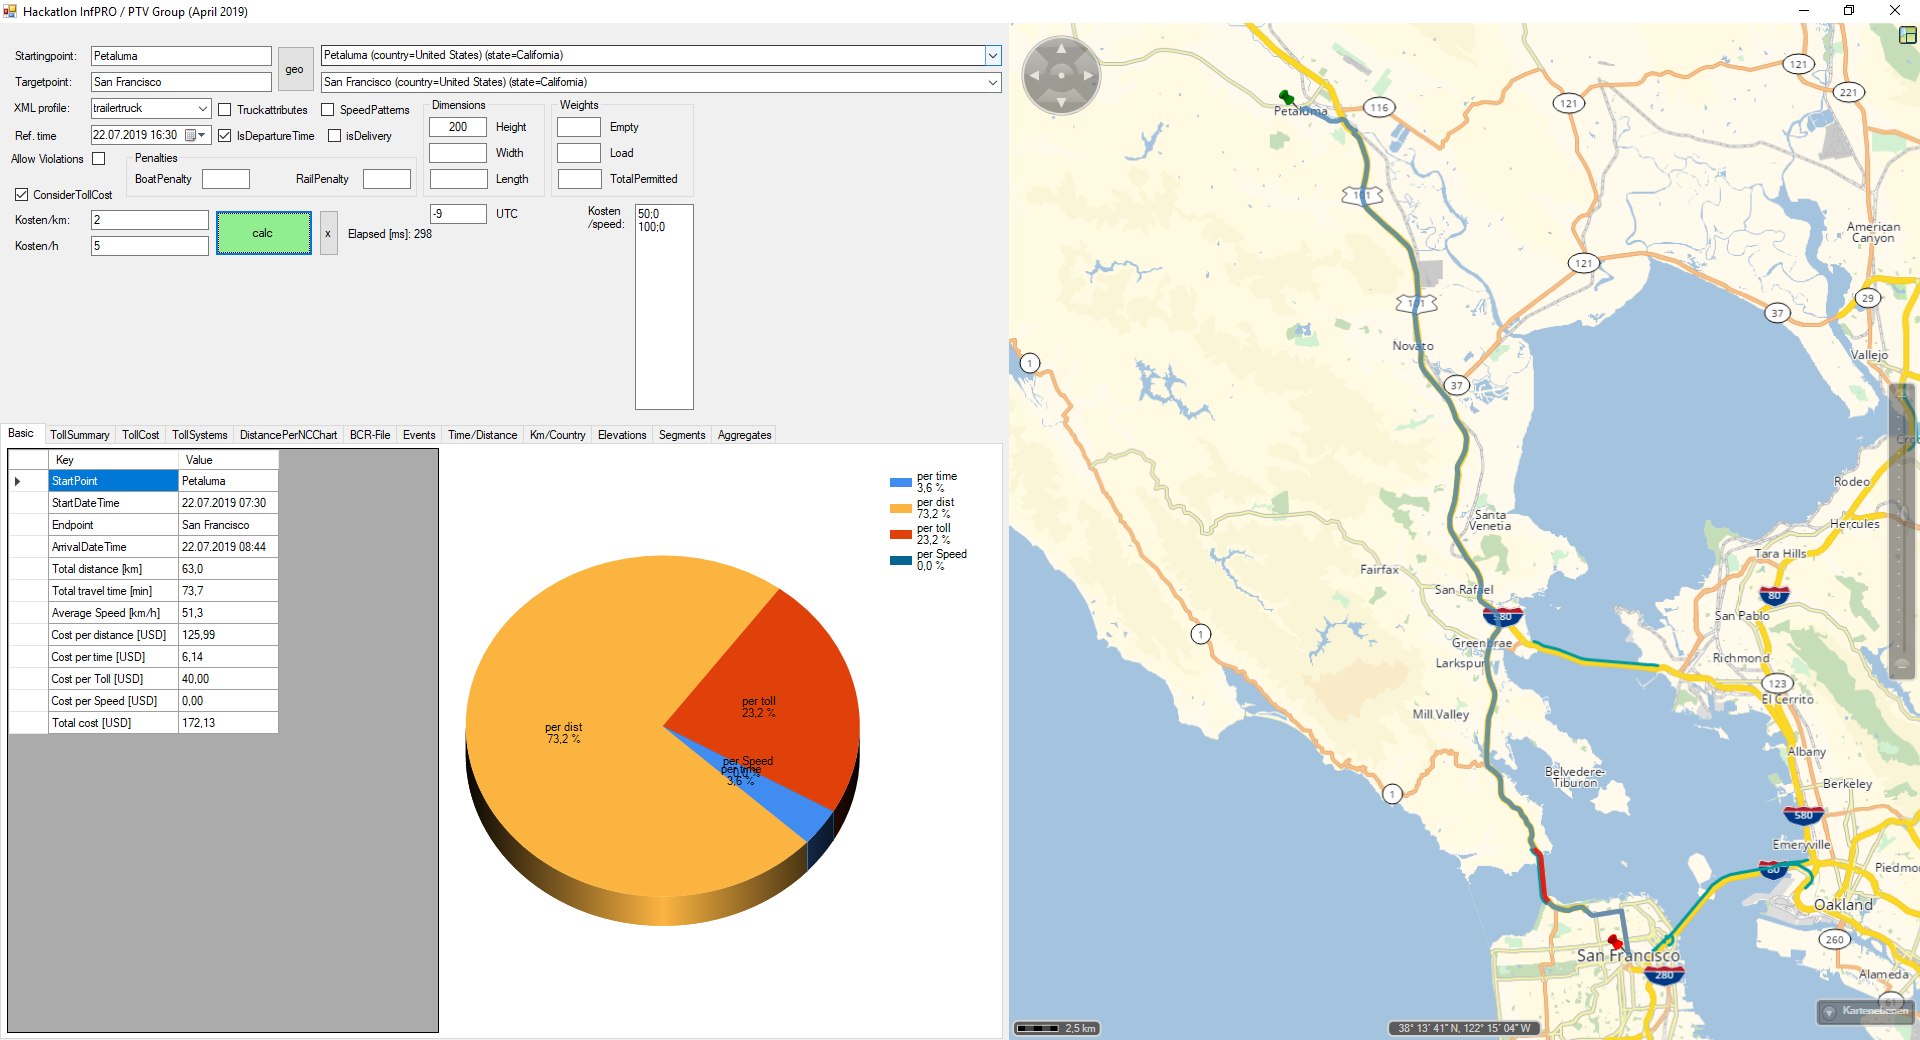Viewport: 1920px width, 1040px height.
Task: Click the map overview icon in top-right corner
Action: pos(1907,35)
